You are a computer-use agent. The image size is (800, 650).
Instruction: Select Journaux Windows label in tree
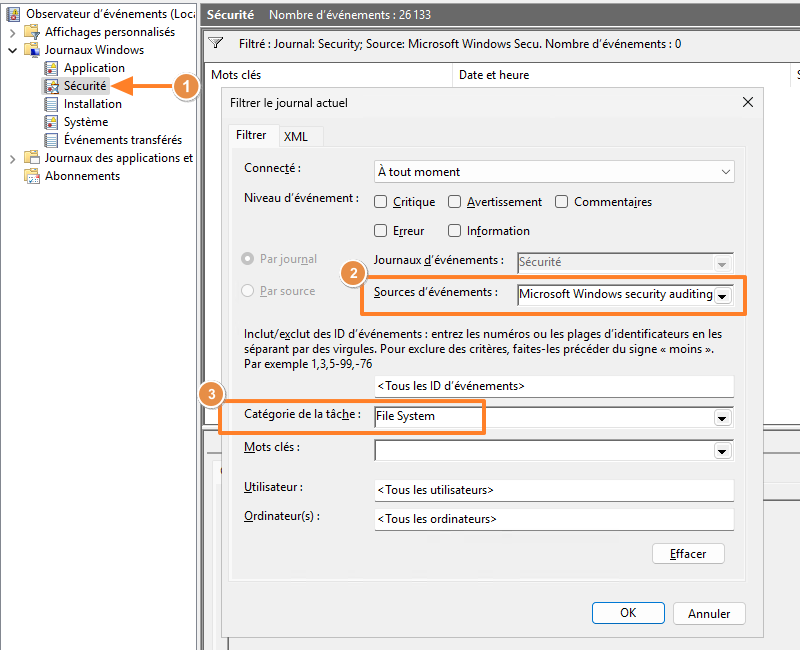coord(94,49)
